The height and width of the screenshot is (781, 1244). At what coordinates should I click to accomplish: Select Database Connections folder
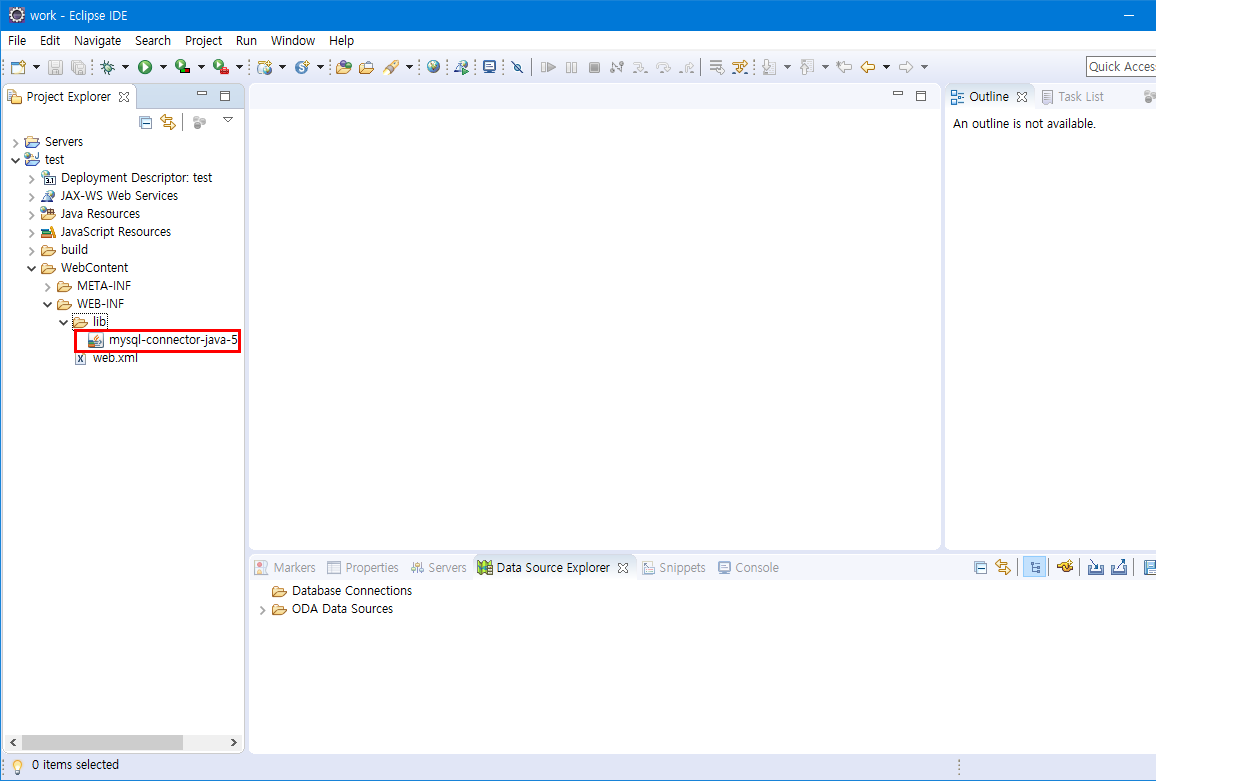[341, 591]
